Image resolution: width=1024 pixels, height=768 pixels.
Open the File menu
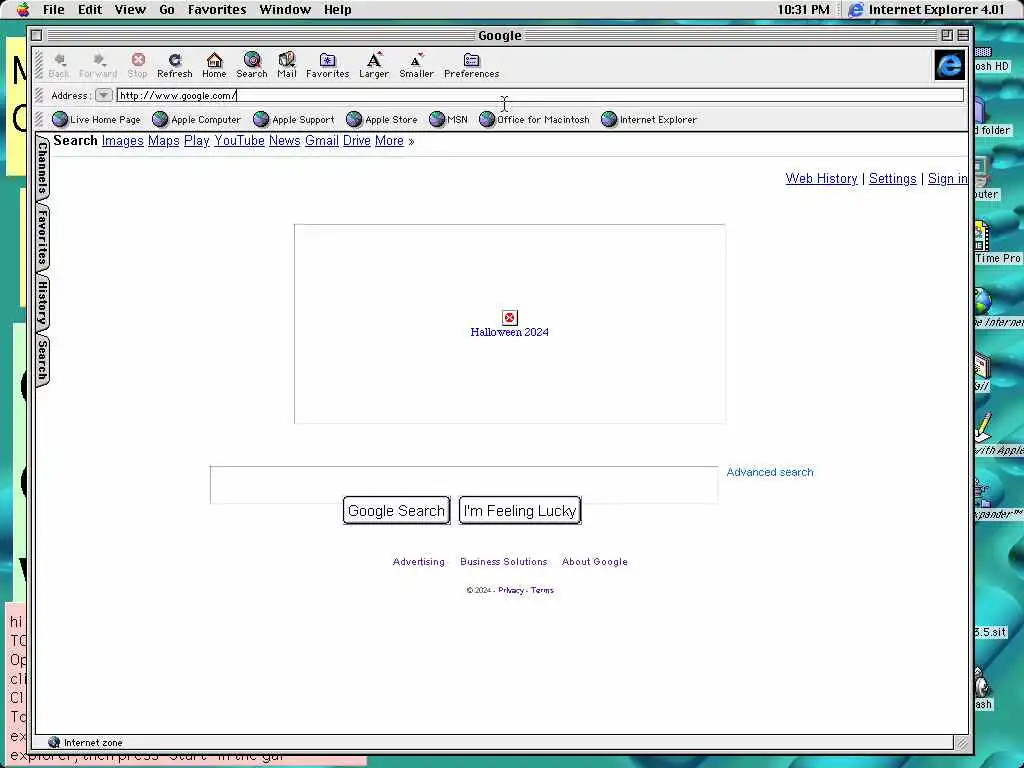coord(54,9)
